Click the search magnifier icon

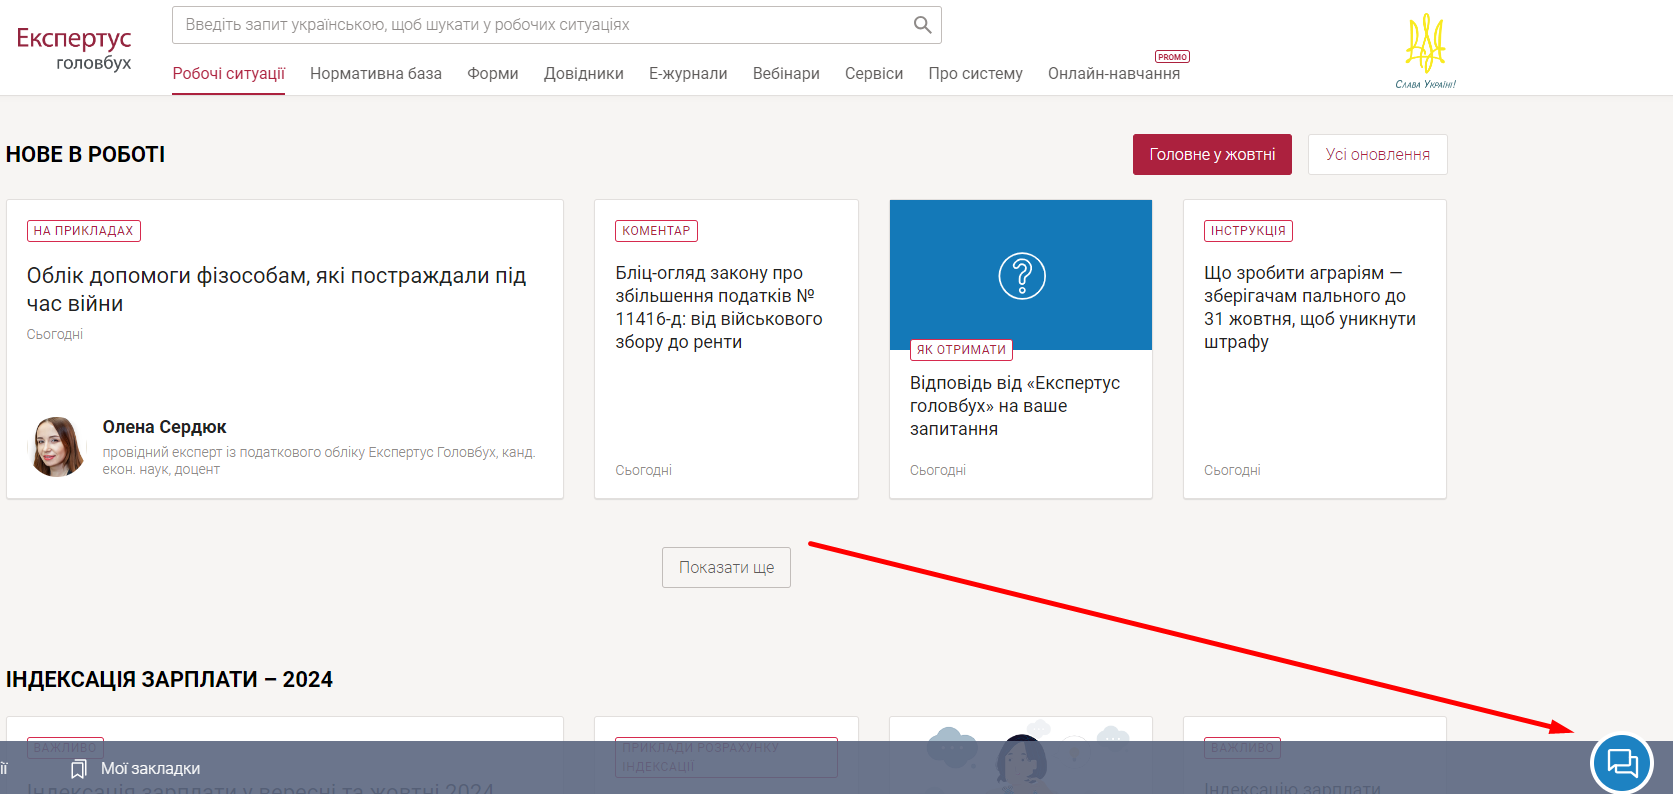click(x=922, y=25)
